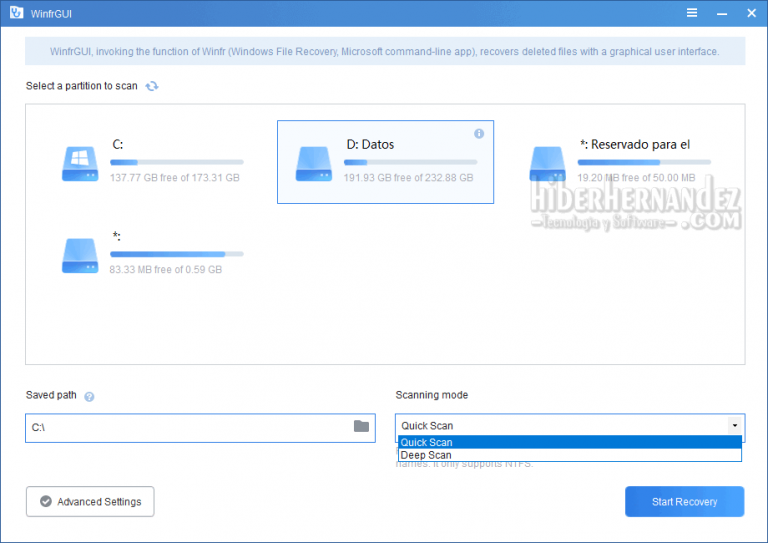
Task: Open Advanced Settings
Action: pyautogui.click(x=90, y=502)
